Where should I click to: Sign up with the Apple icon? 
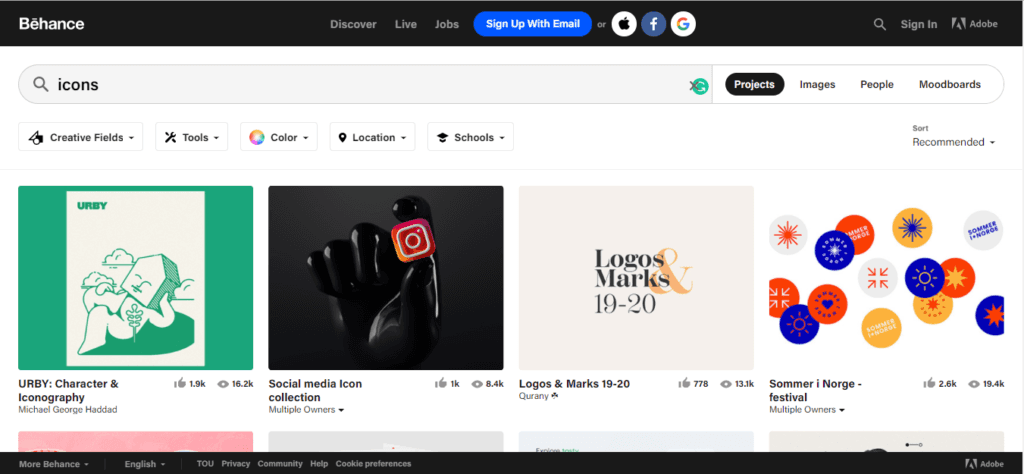[x=624, y=24]
